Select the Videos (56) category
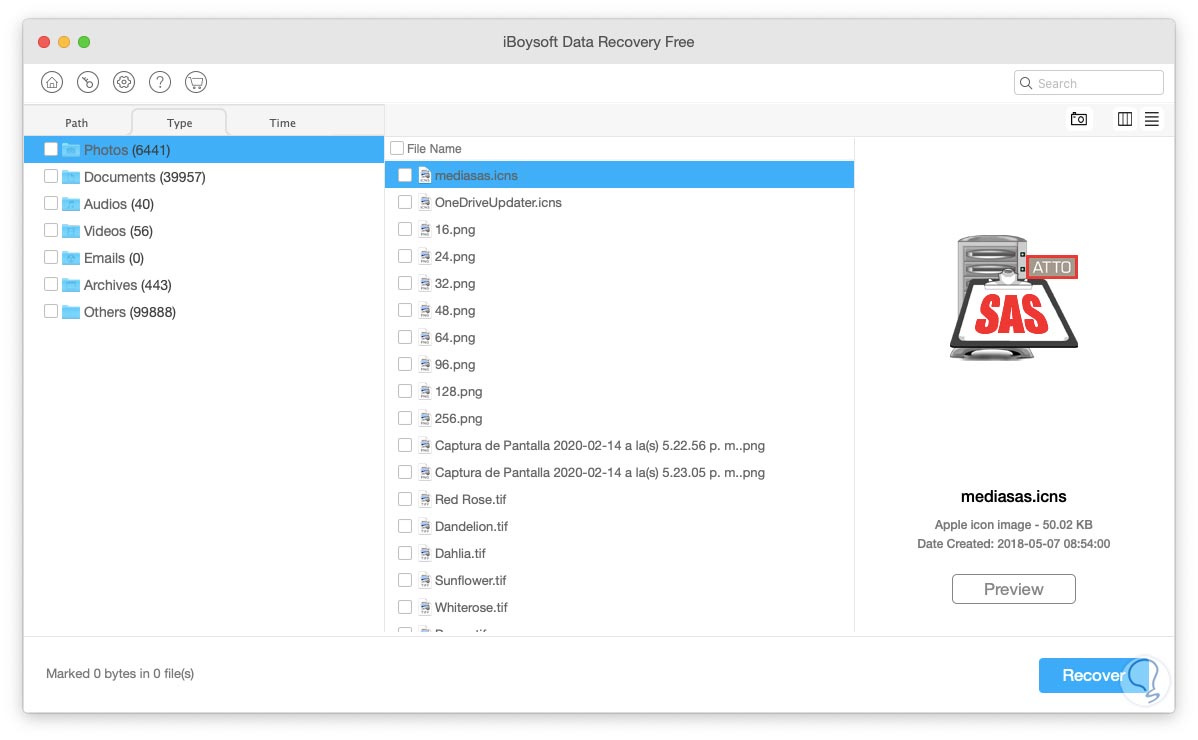1198x740 pixels. click(204, 231)
